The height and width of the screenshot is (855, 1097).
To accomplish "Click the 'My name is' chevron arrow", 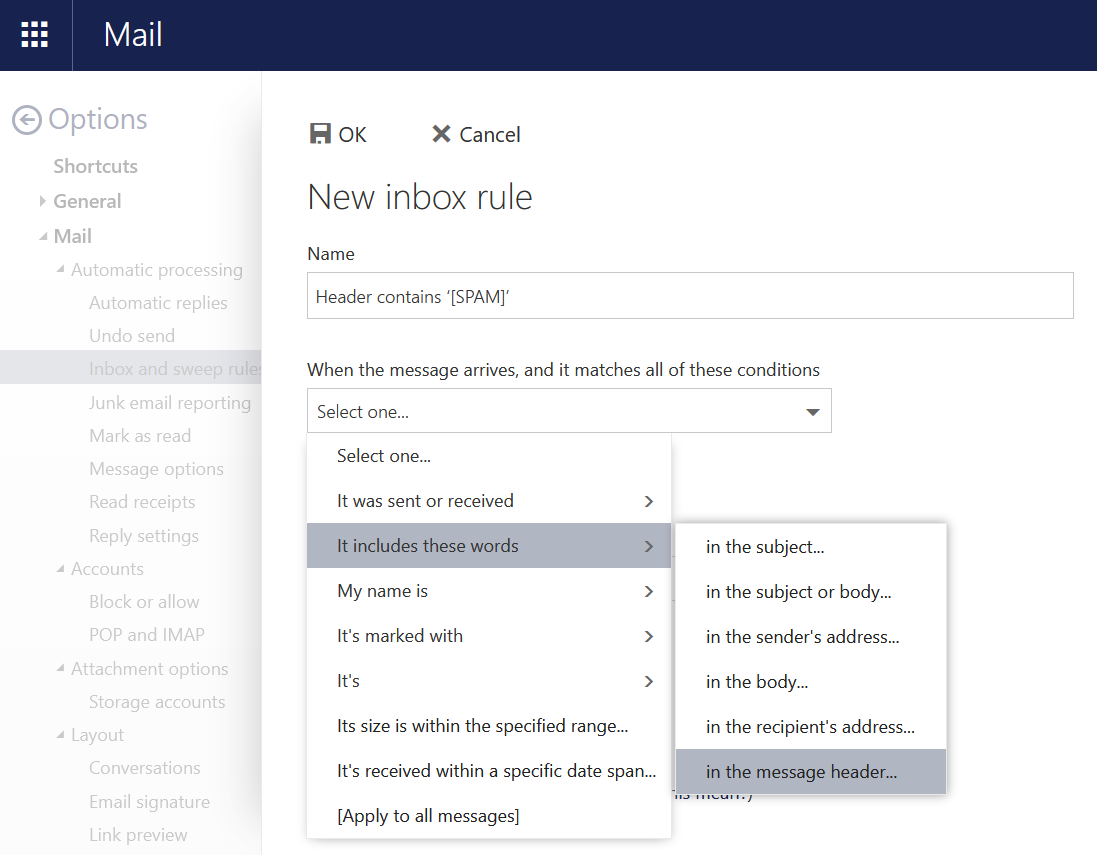I will [649, 591].
